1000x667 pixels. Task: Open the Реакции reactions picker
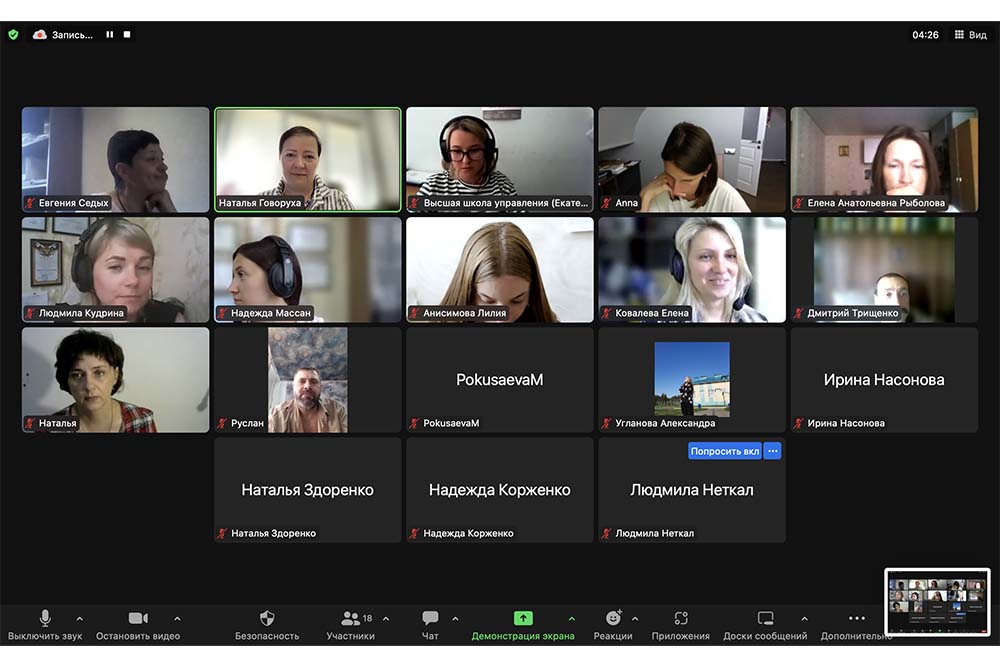(x=613, y=619)
